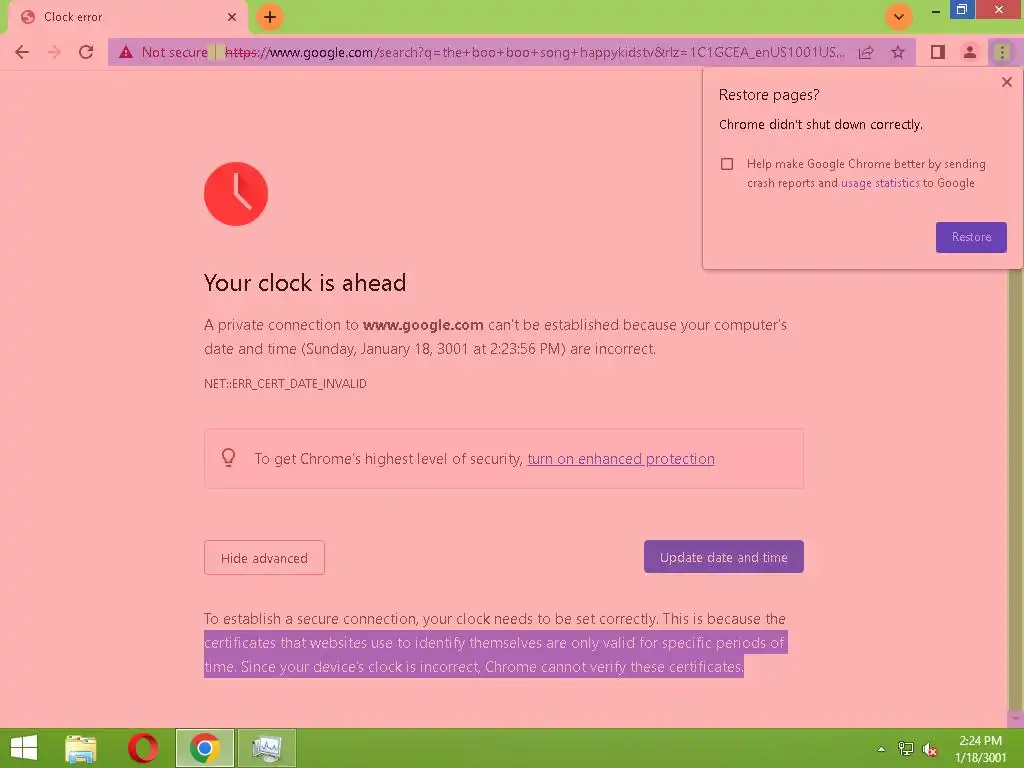Dismiss the Restore pages popup
This screenshot has width=1024, height=768.
pos(1006,82)
